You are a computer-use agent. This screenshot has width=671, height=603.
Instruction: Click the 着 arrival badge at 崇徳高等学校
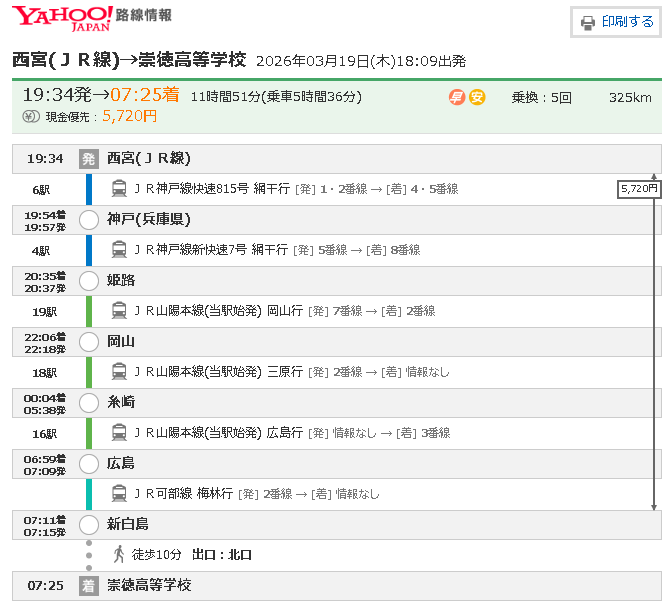point(89,585)
